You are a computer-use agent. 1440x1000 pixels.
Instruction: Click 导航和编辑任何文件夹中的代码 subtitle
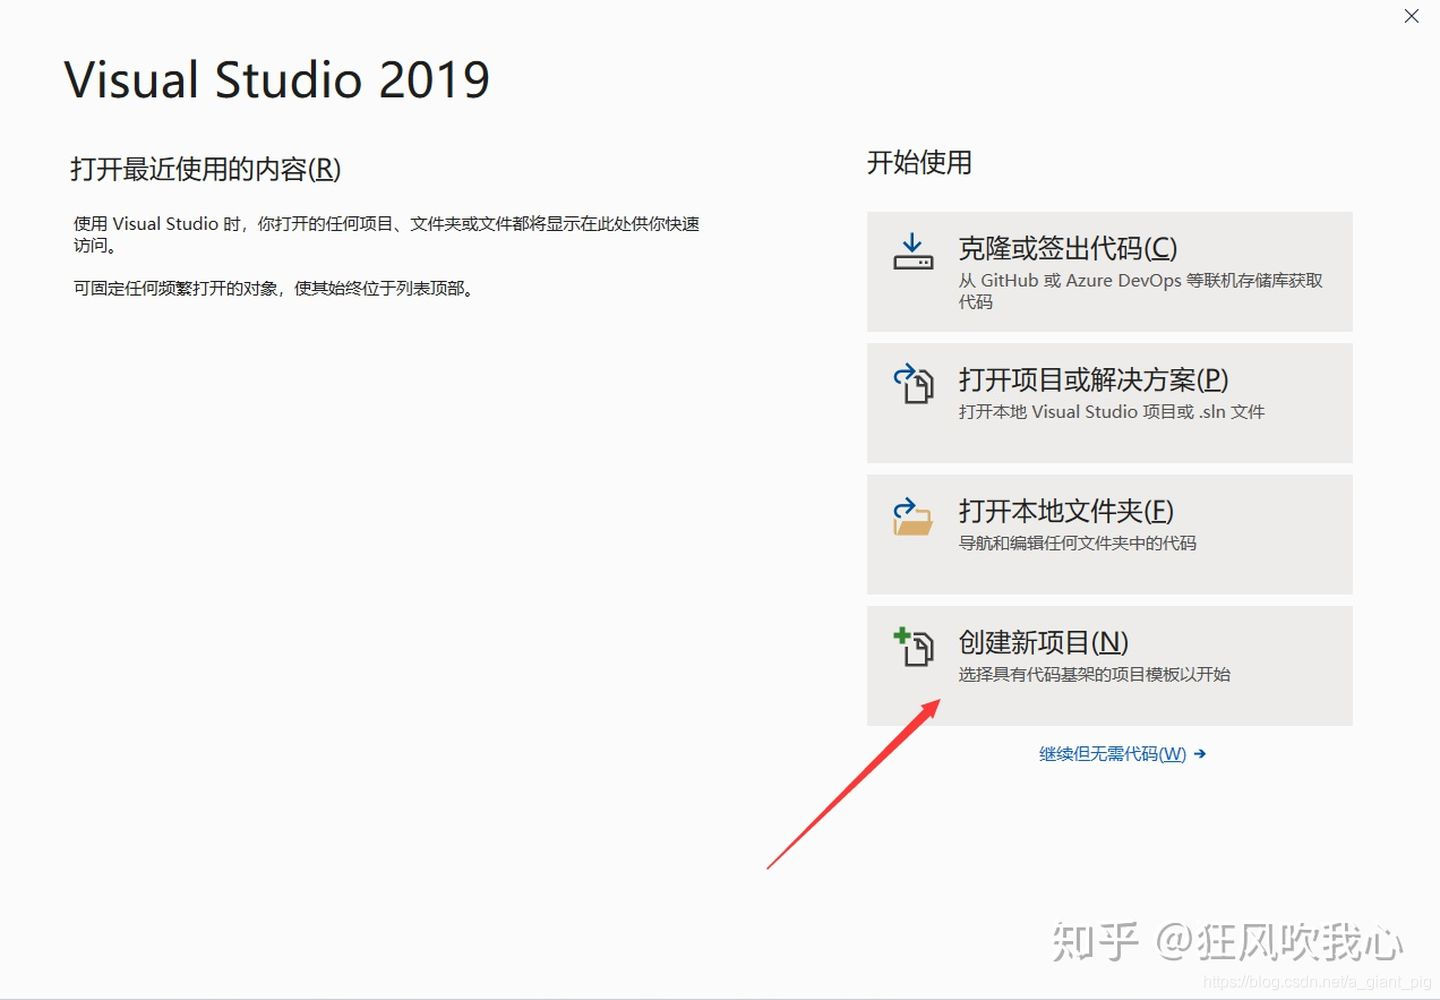(x=1078, y=544)
